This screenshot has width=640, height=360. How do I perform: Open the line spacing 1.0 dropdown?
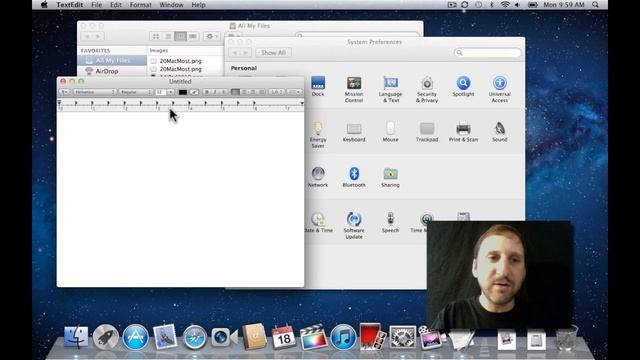click(x=276, y=92)
